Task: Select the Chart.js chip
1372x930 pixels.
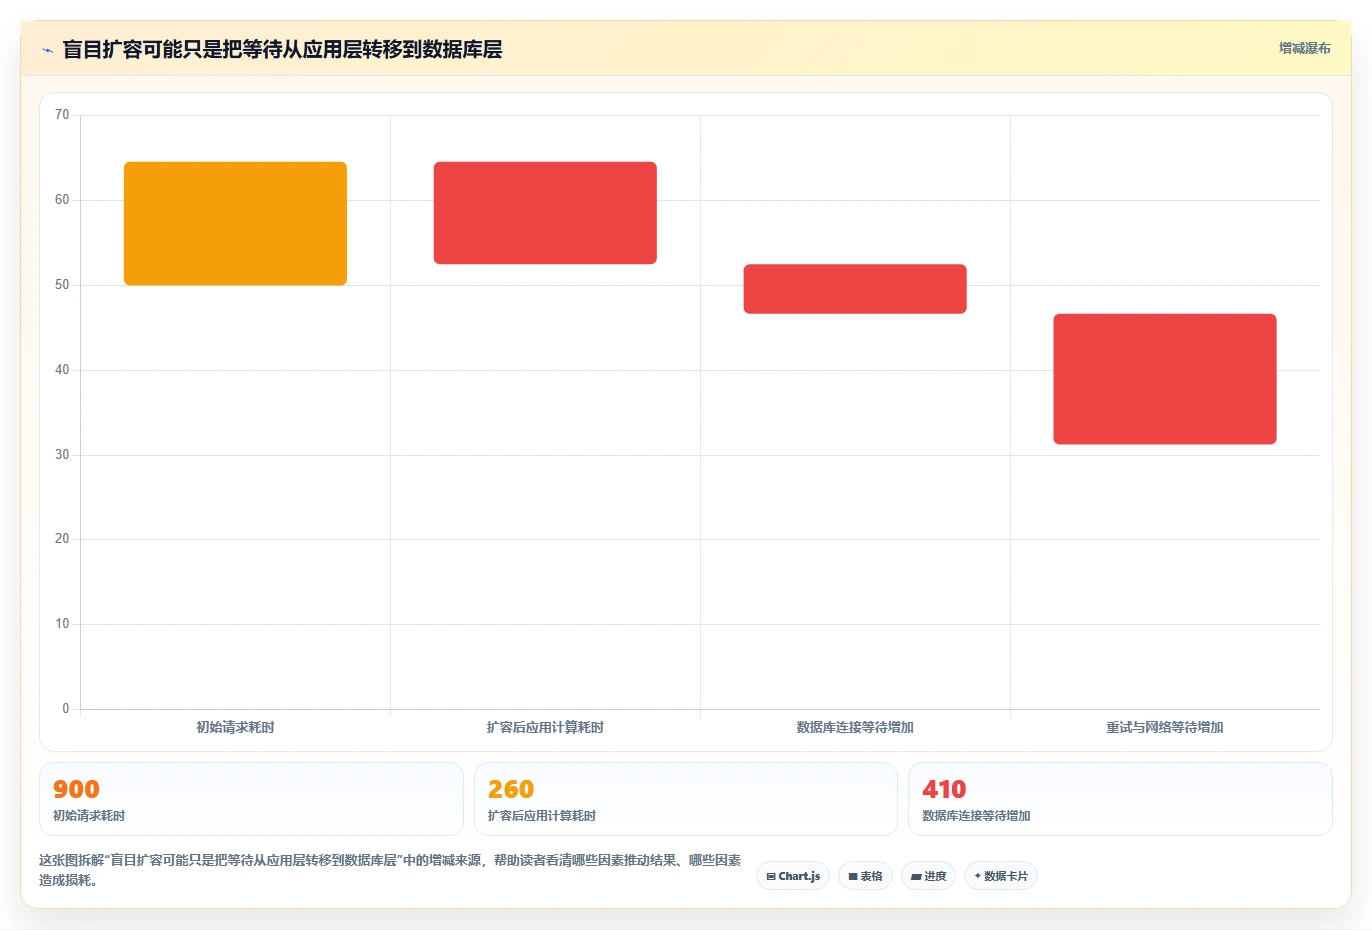Action: tap(793, 876)
